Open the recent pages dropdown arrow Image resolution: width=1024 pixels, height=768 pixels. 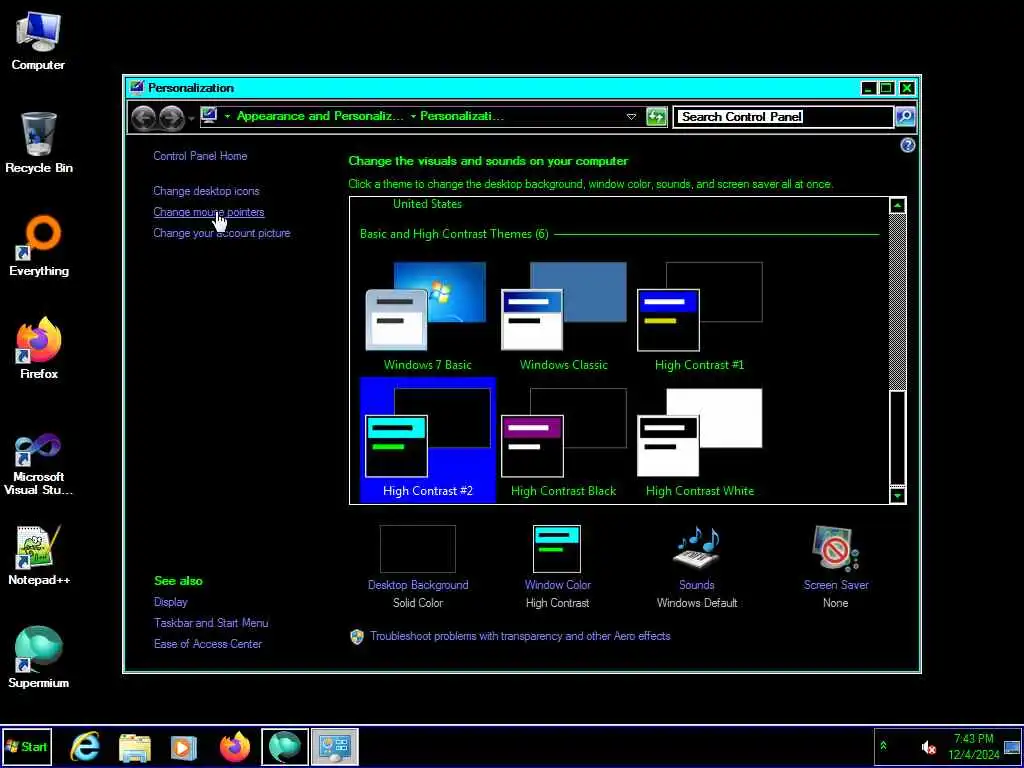(x=191, y=118)
